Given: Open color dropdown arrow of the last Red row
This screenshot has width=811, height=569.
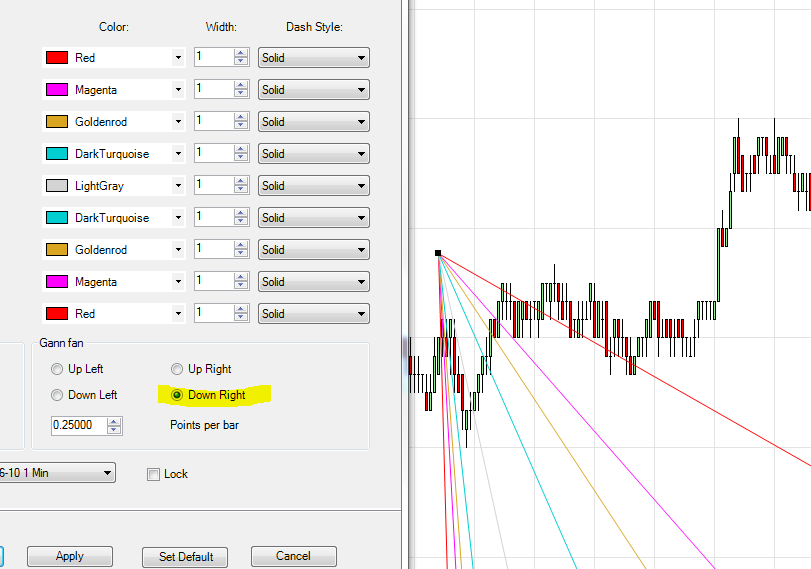Looking at the screenshot, I should [x=178, y=313].
